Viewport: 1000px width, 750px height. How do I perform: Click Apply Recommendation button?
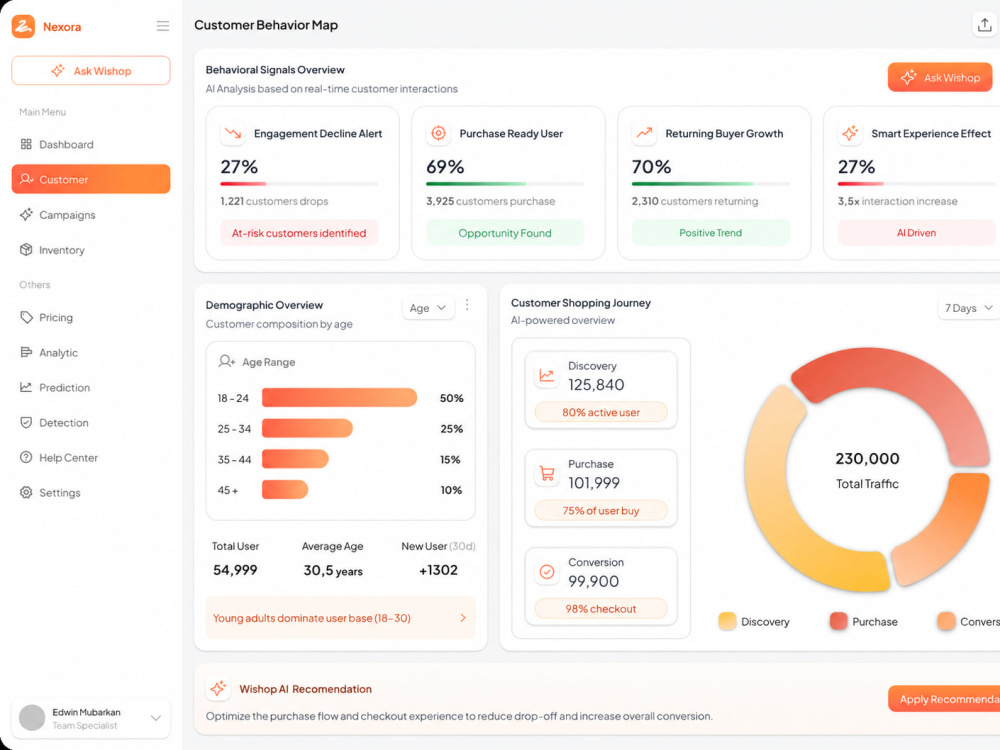click(944, 700)
